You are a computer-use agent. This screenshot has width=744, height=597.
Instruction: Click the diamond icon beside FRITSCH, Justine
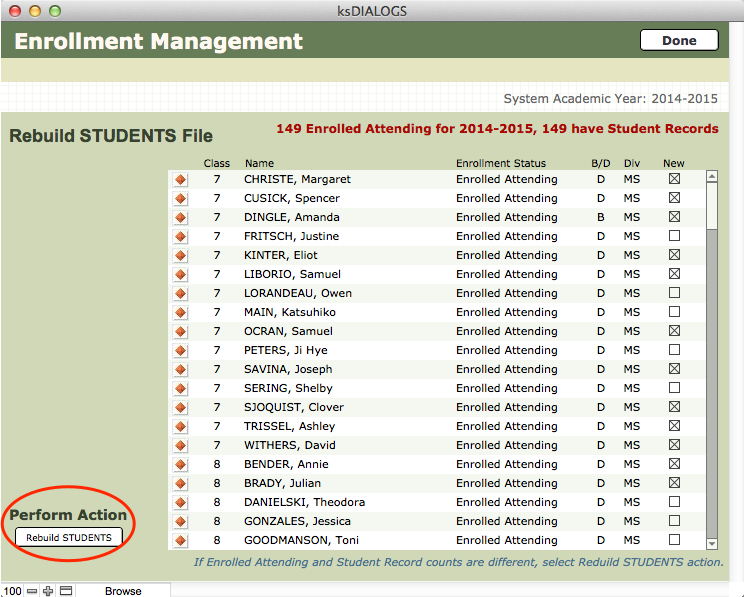pos(180,237)
